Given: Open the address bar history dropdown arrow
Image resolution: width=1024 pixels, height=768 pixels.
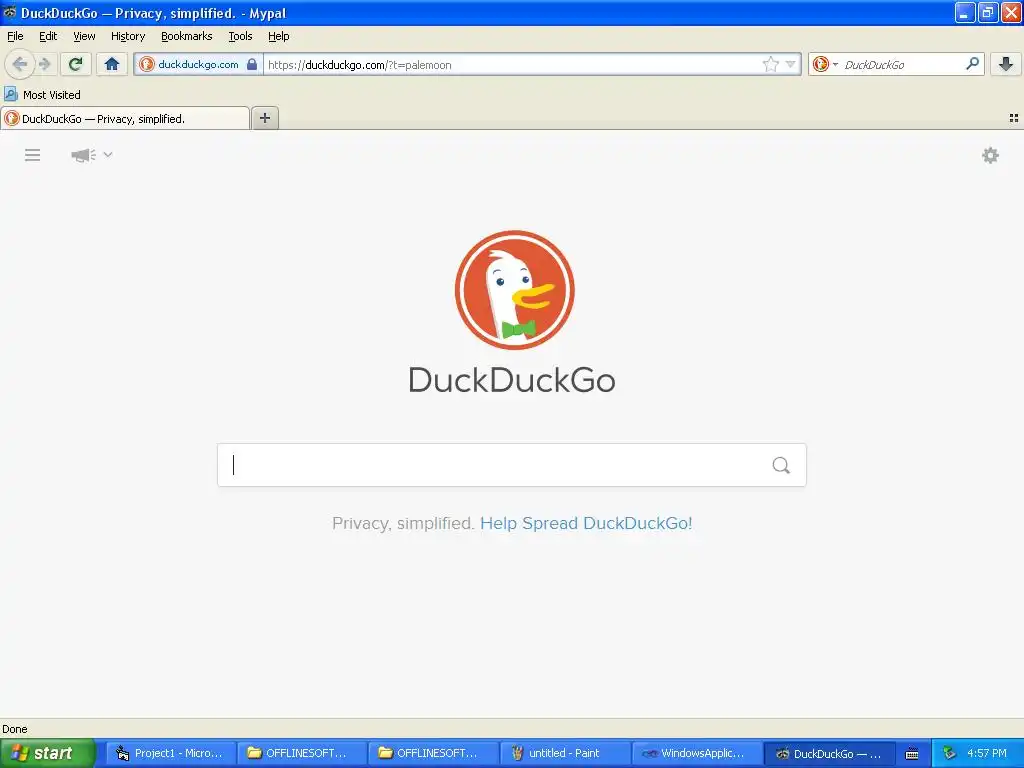Looking at the screenshot, I should pyautogui.click(x=790, y=64).
